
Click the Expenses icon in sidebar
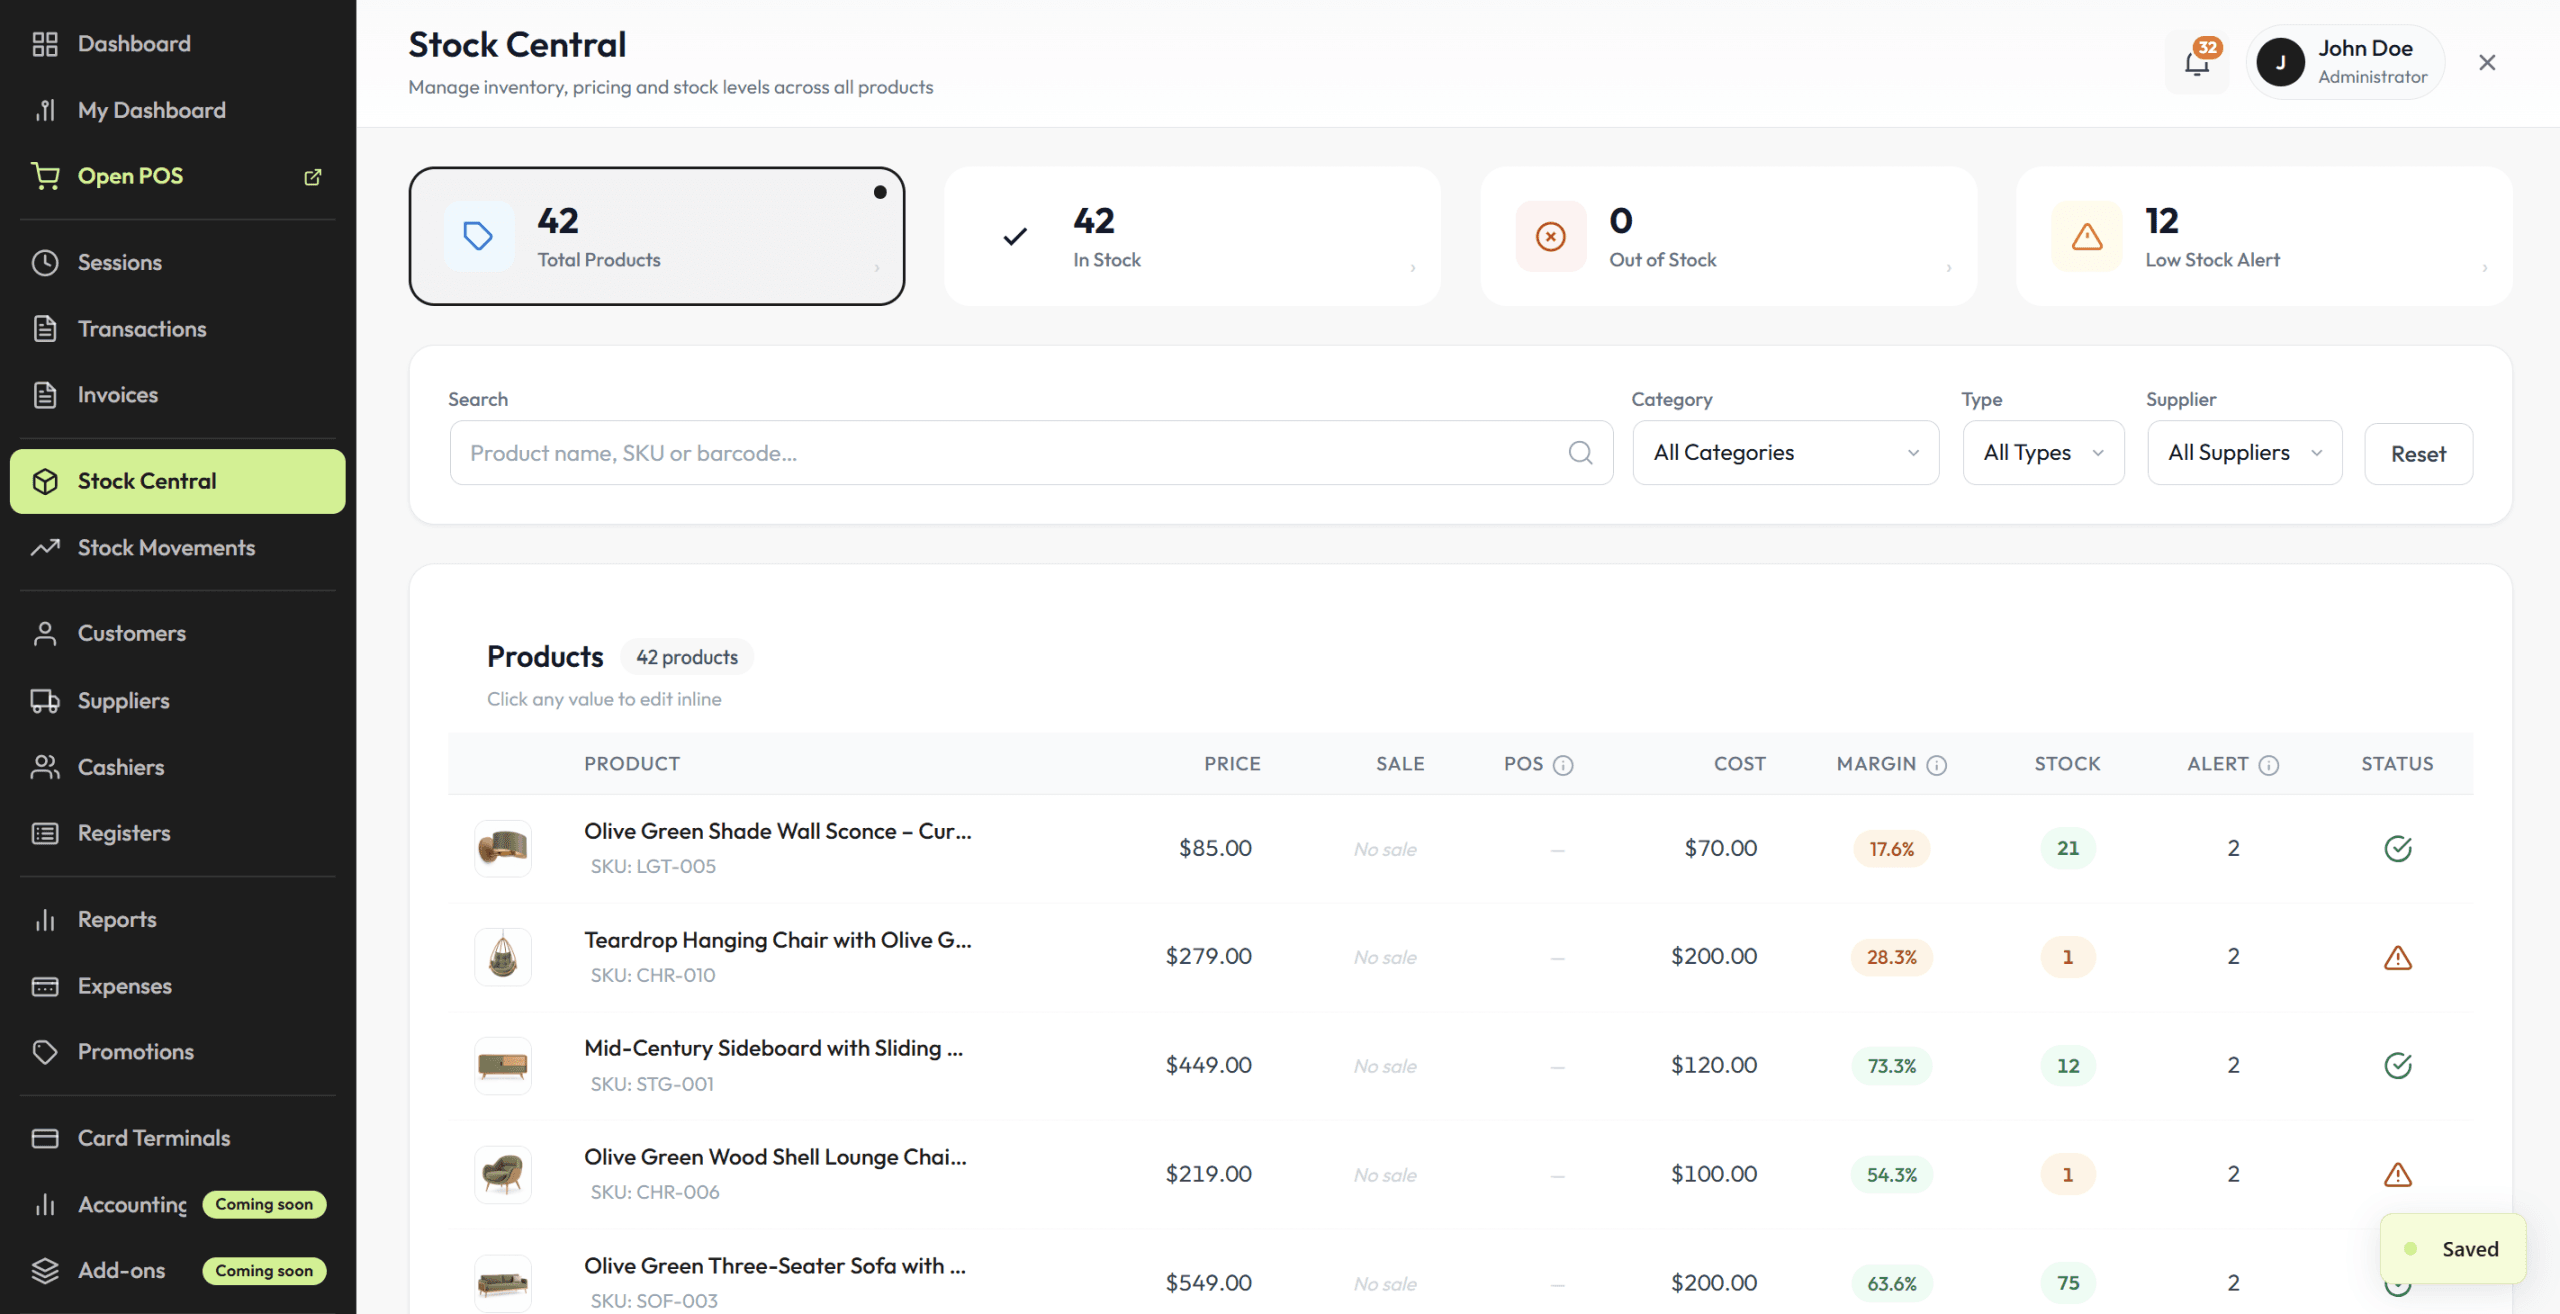[x=45, y=987]
